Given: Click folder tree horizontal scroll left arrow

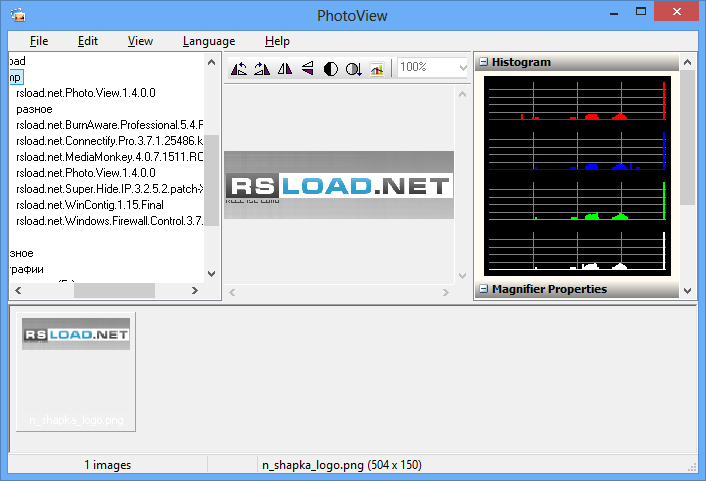Looking at the screenshot, I should click(18, 290).
